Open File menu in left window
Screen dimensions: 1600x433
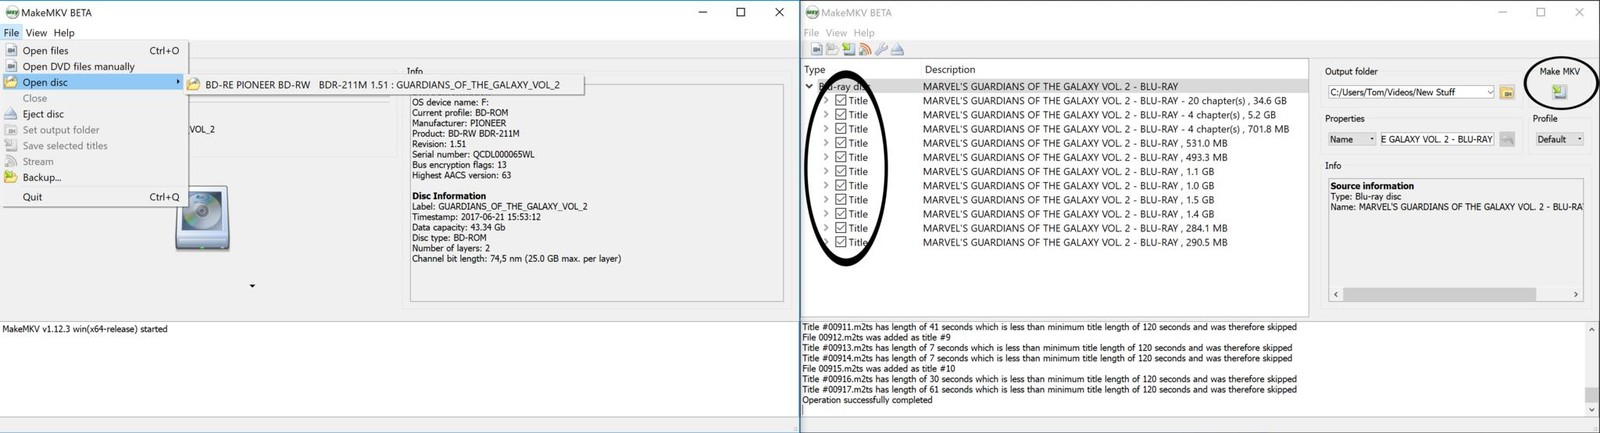point(11,33)
